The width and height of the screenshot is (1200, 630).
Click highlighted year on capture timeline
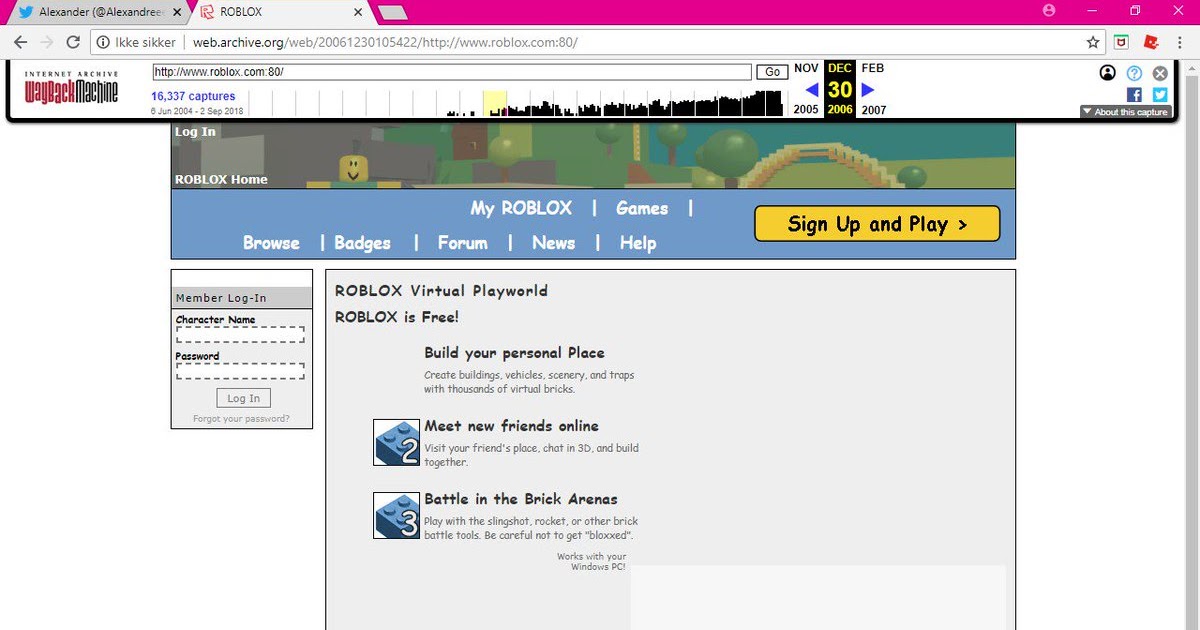[494, 104]
